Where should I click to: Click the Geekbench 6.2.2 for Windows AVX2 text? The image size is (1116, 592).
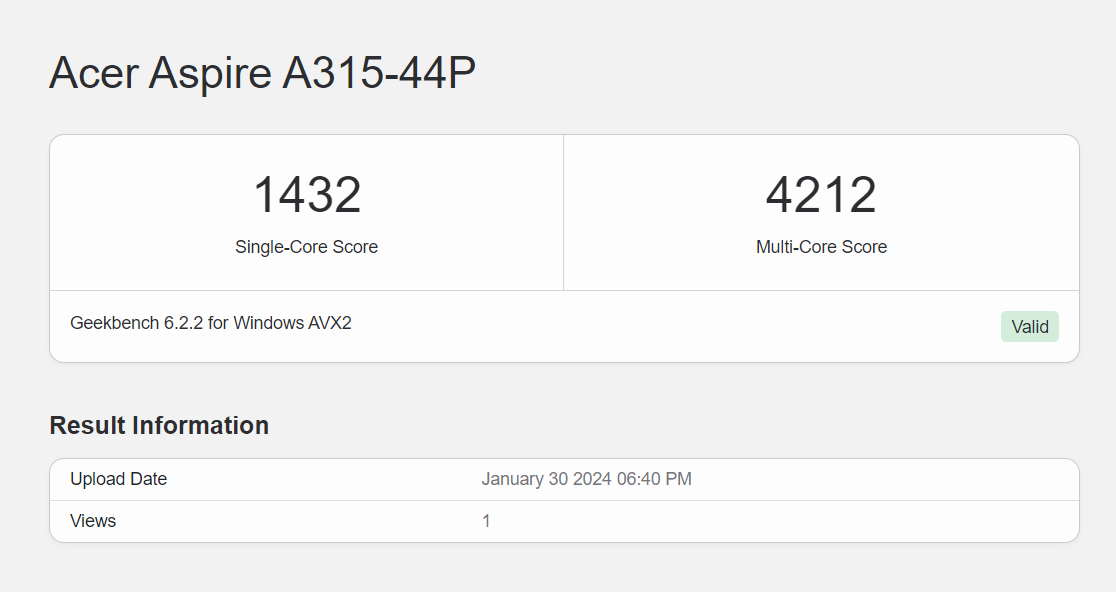[211, 323]
